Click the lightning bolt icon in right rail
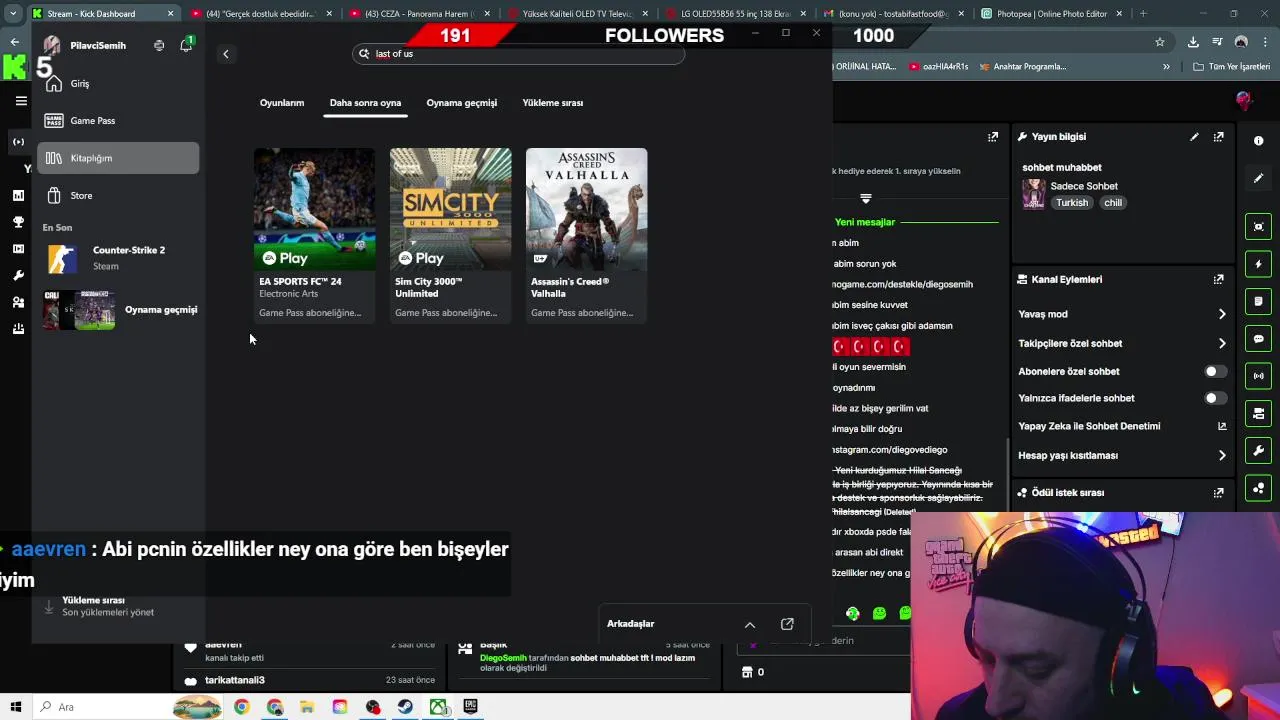1280x720 pixels. 1259,264
